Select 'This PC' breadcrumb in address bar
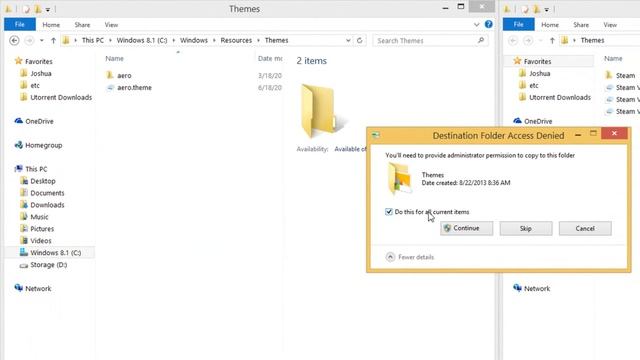This screenshot has height=360, width=640. 93,40
